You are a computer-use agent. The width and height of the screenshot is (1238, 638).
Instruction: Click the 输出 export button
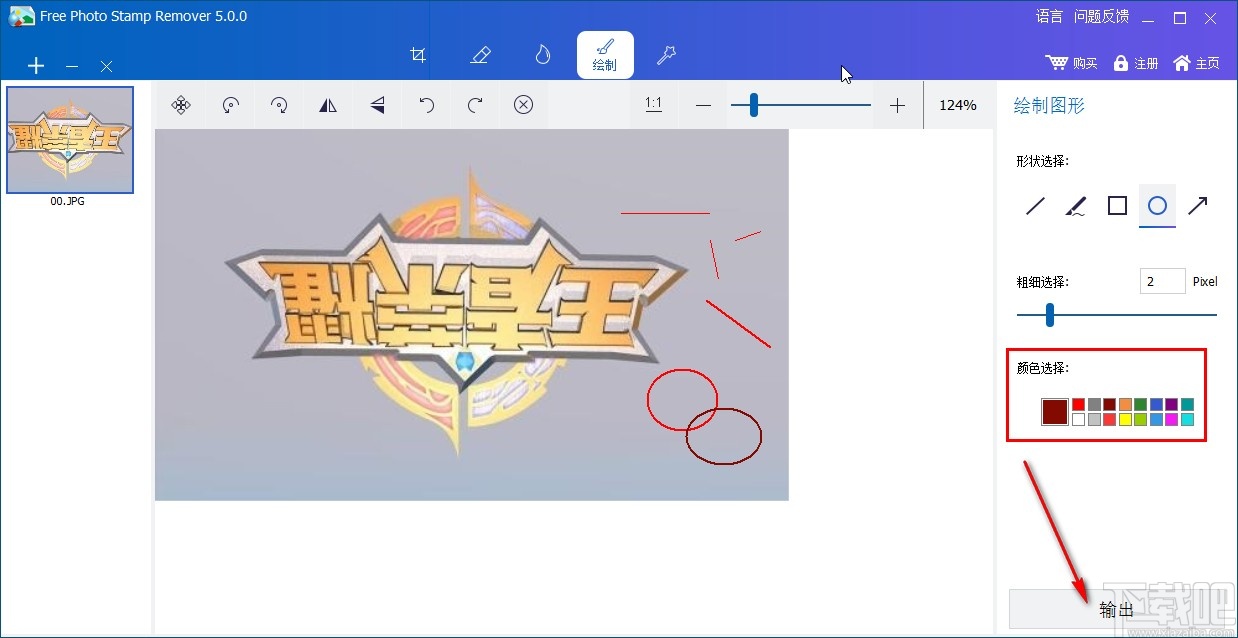point(1114,608)
